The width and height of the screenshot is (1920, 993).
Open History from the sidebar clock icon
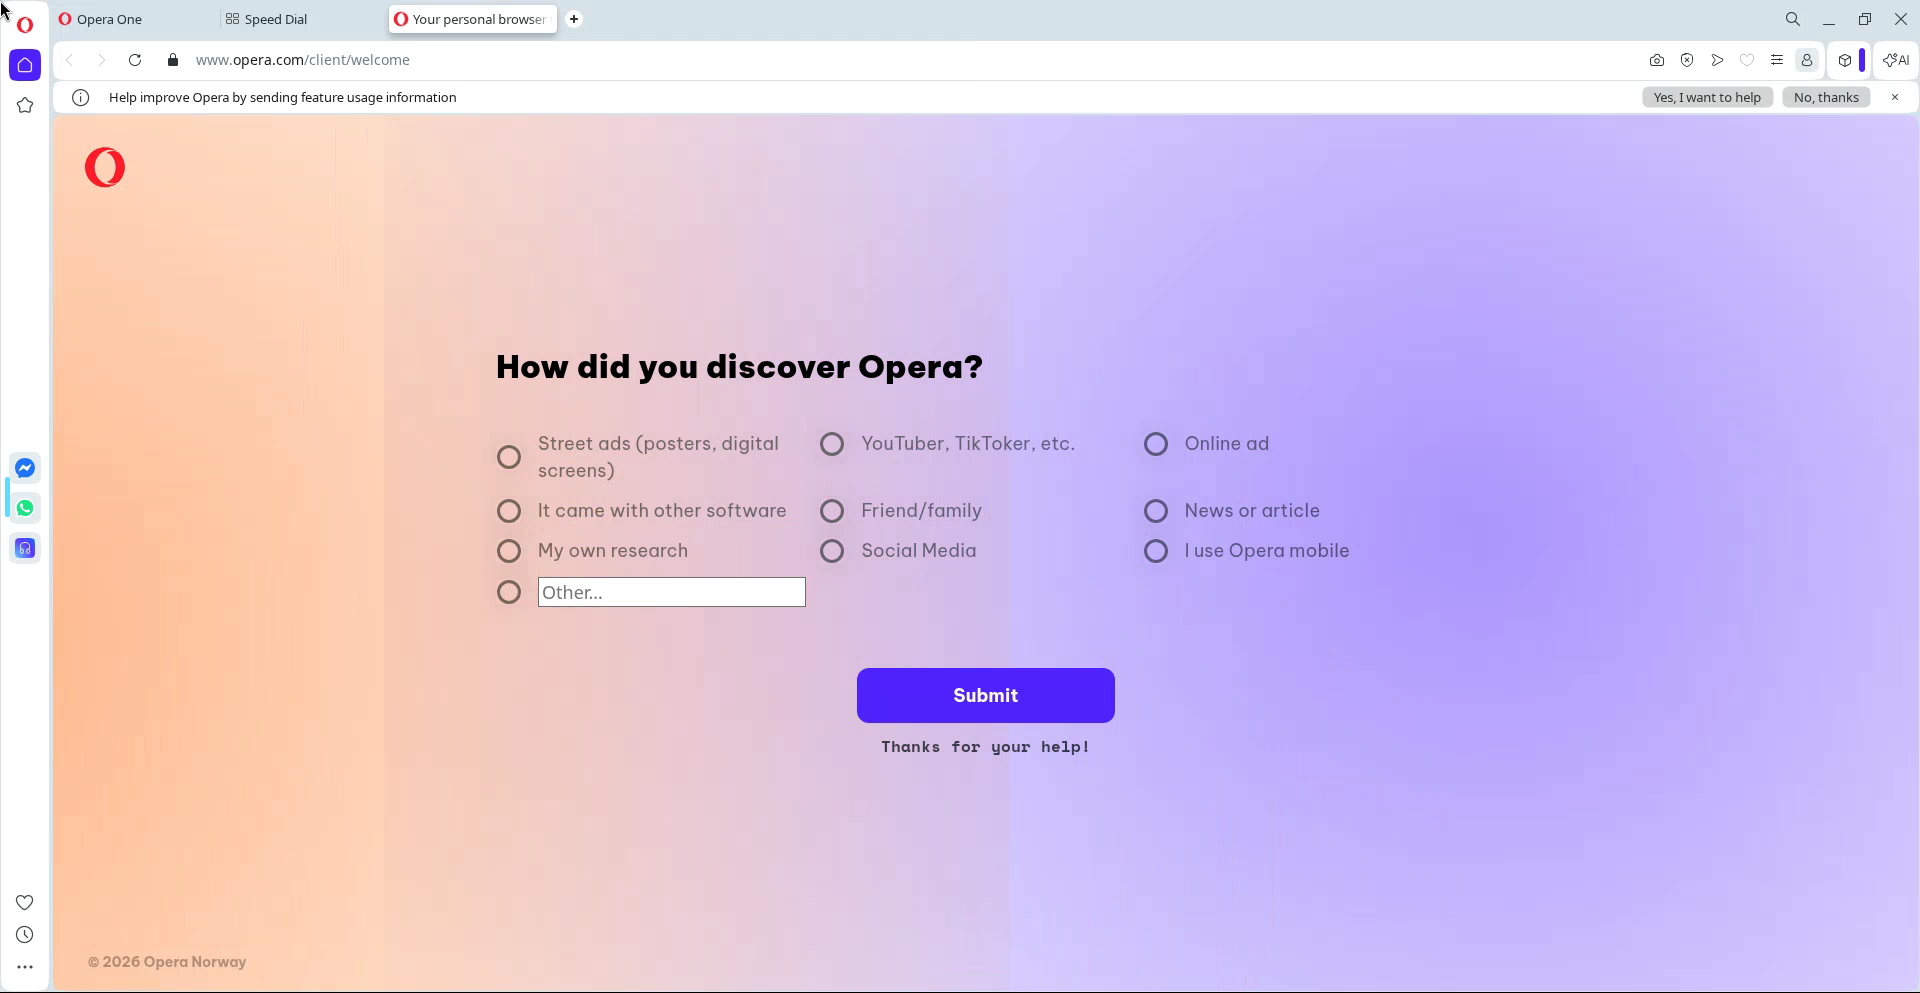pyautogui.click(x=25, y=935)
